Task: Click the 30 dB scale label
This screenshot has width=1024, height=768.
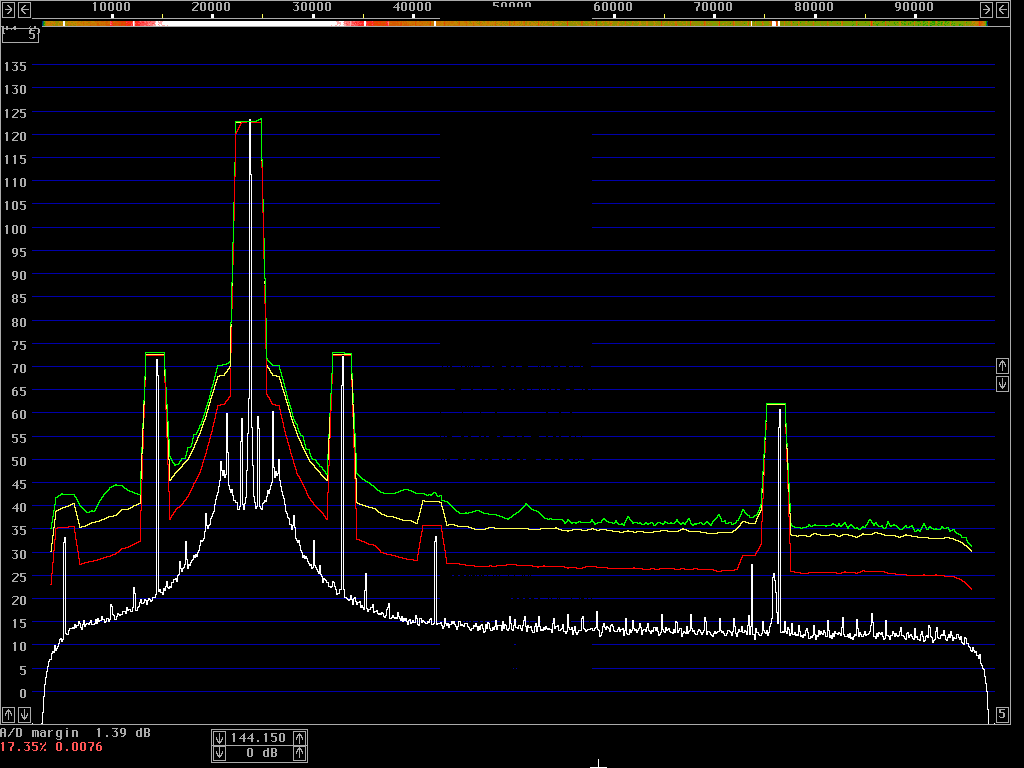Action: [x=19, y=554]
